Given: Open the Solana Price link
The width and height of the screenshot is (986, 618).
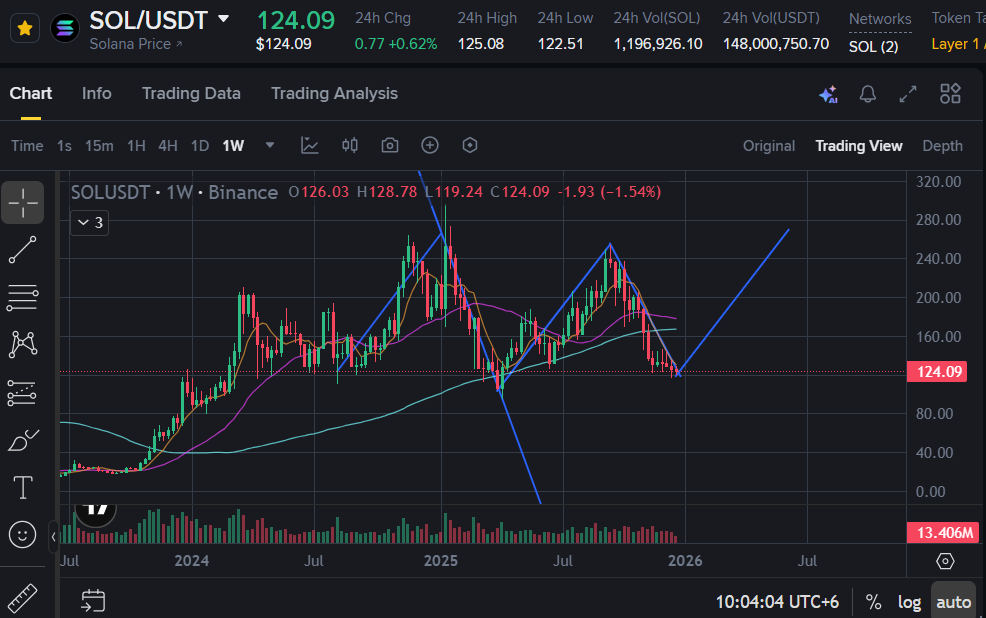Looking at the screenshot, I should (135, 44).
